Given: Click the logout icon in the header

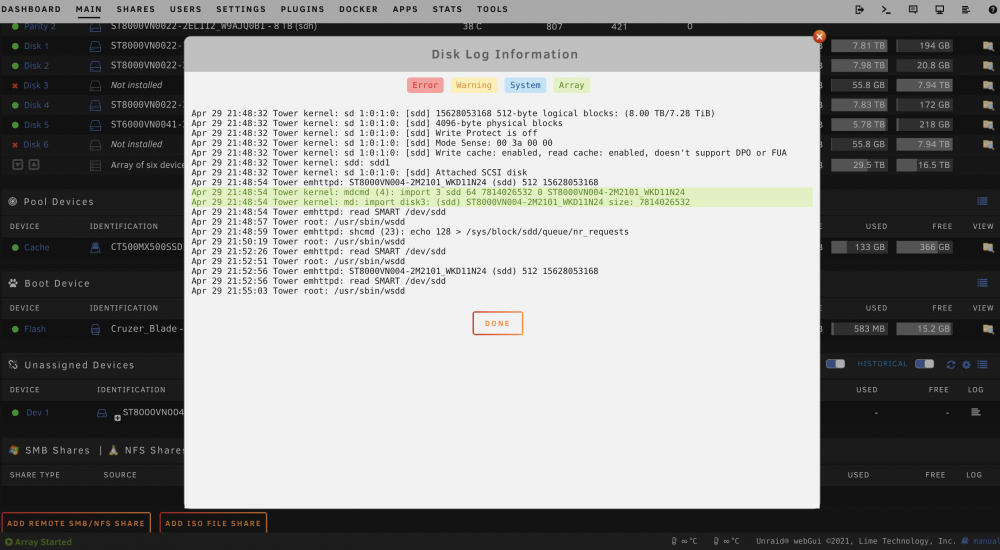Looking at the screenshot, I should point(859,10).
